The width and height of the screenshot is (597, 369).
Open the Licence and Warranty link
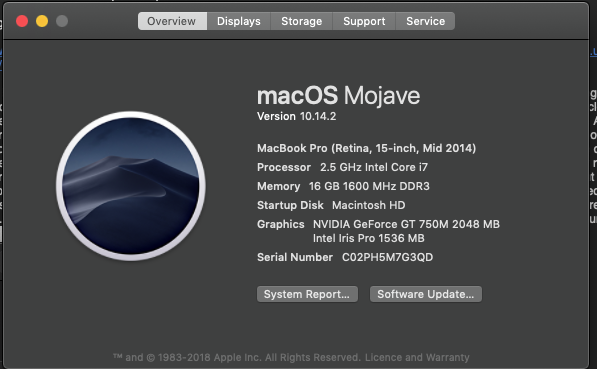point(417,357)
